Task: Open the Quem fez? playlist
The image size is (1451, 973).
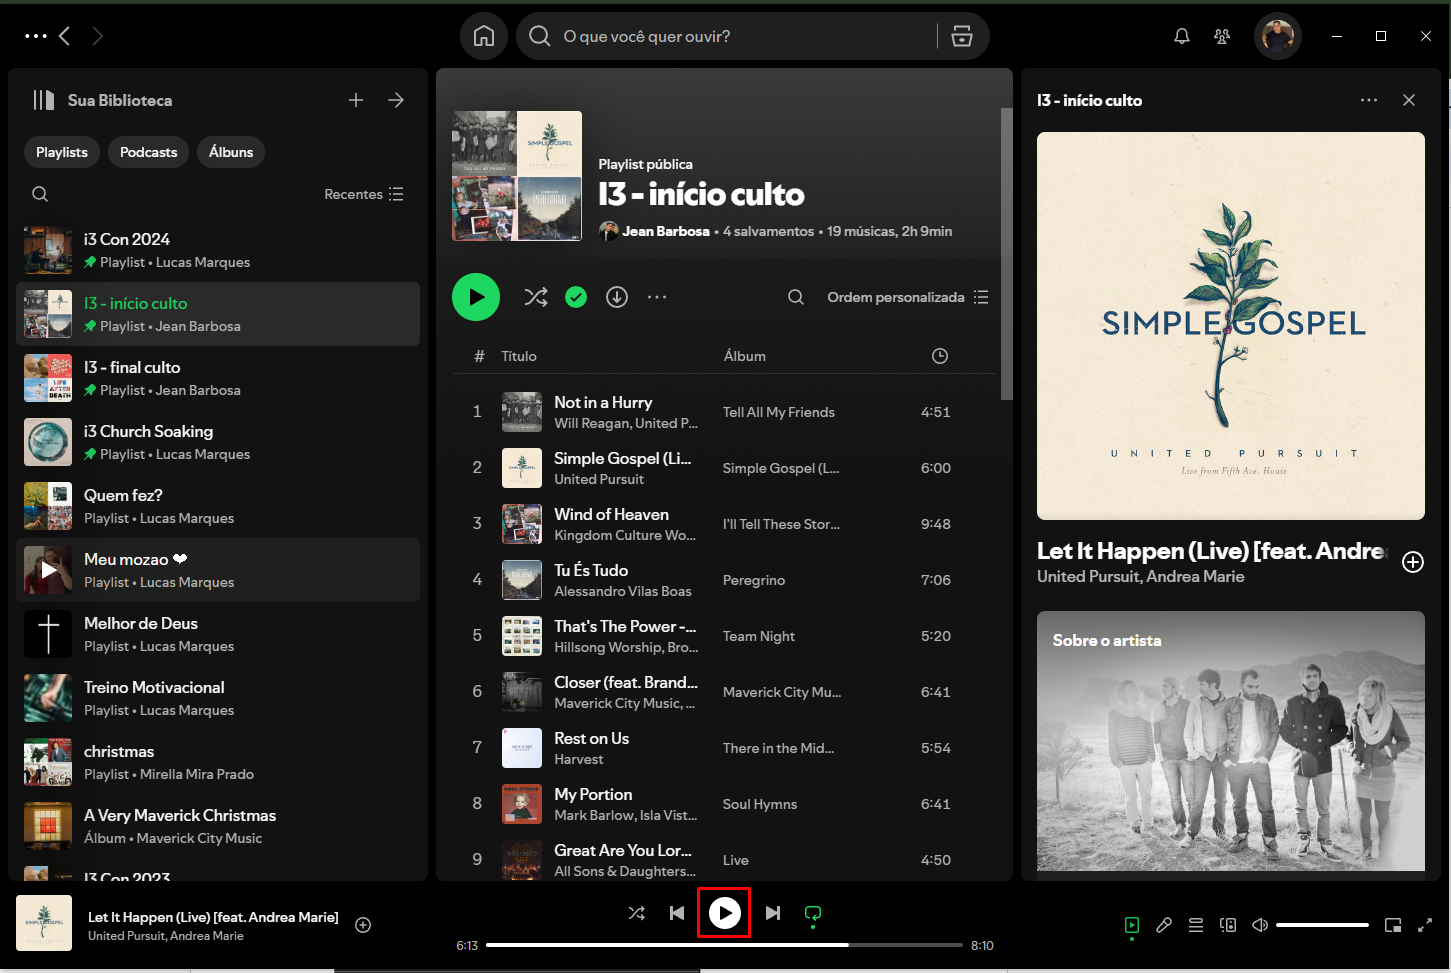Action: point(218,506)
